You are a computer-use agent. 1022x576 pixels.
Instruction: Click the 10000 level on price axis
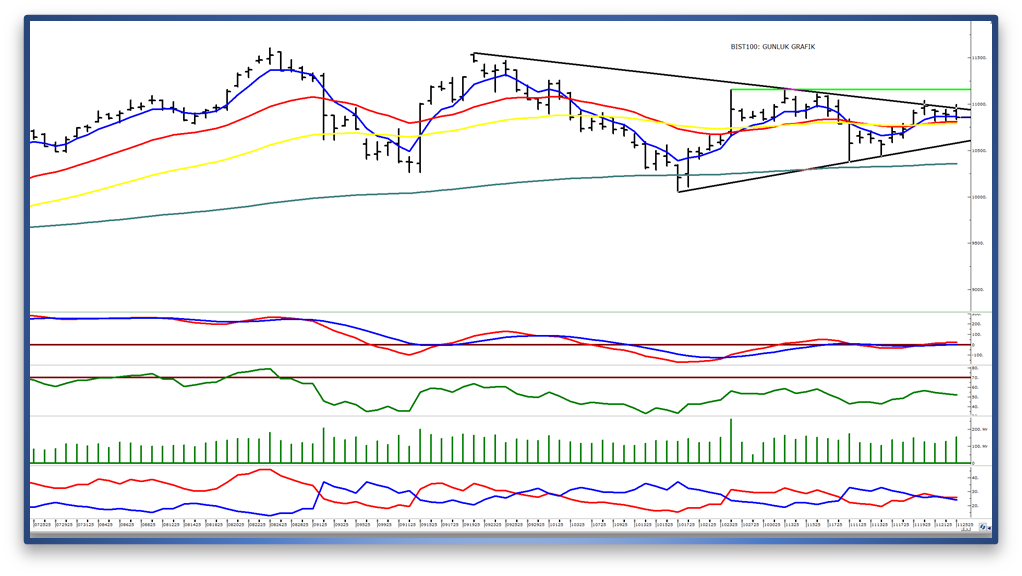[x=978, y=197]
